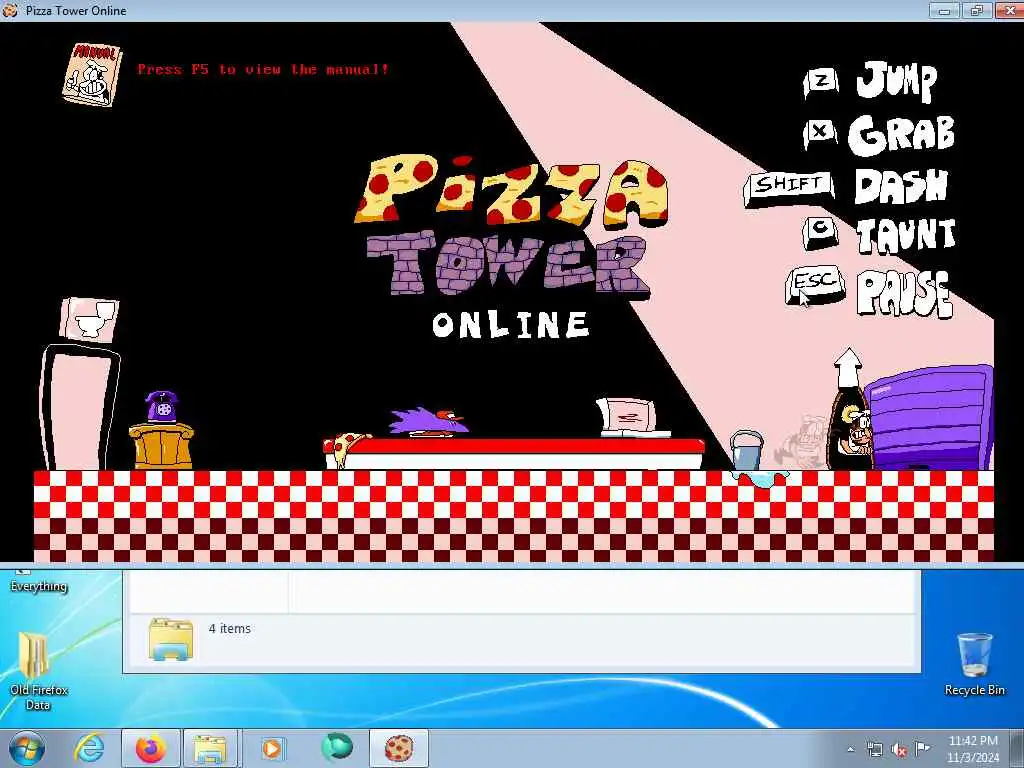Click the toilet picture on the wall
Viewport: 1024px width, 768px height.
tap(89, 319)
